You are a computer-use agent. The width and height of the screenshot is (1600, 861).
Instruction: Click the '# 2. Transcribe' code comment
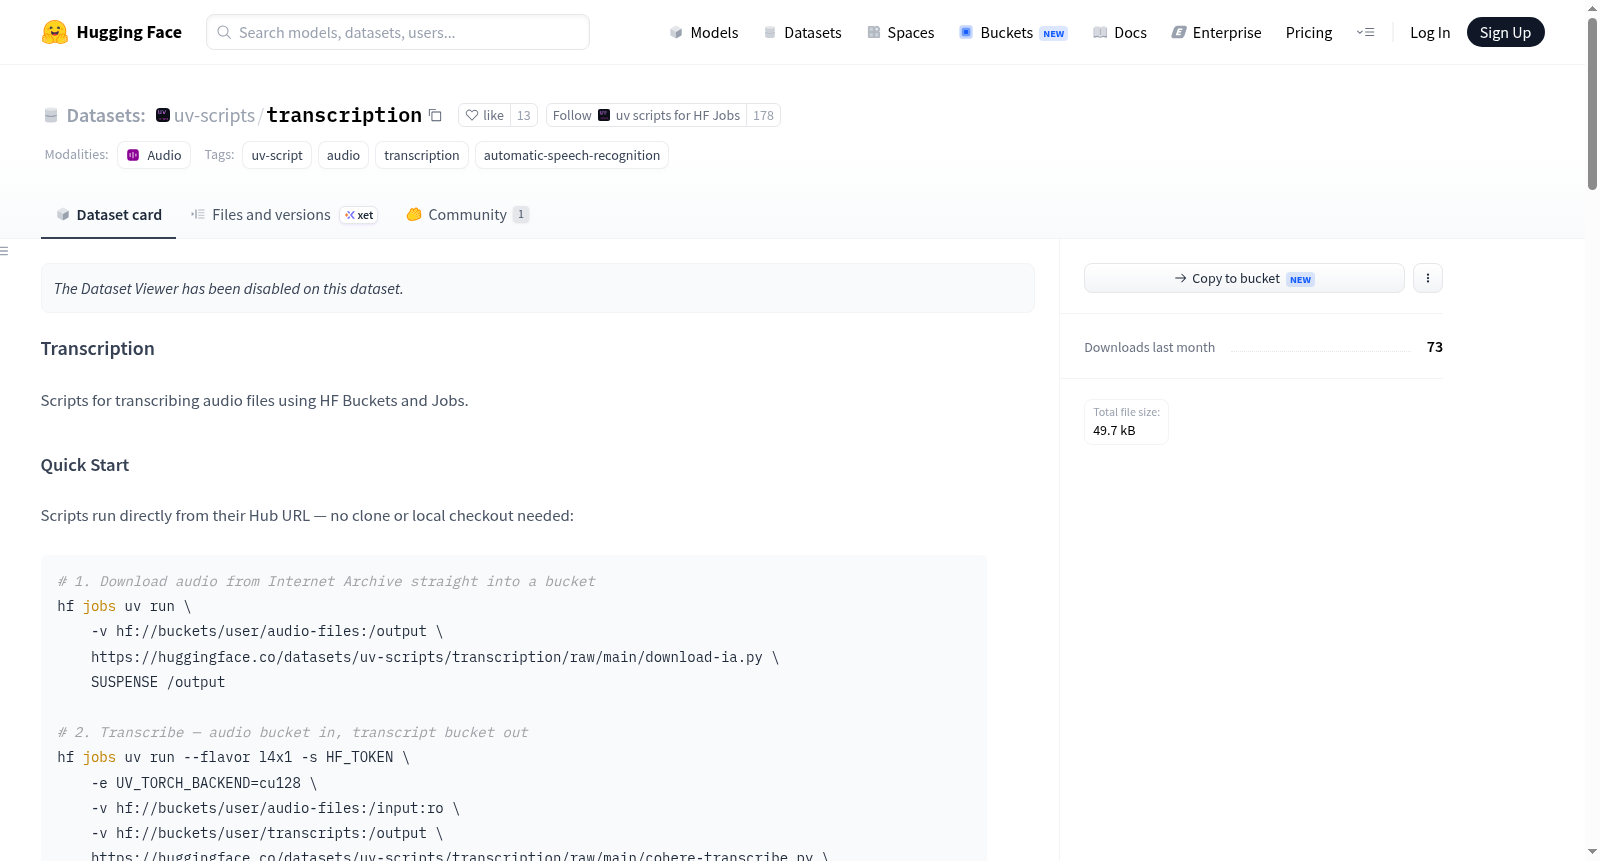point(293,732)
